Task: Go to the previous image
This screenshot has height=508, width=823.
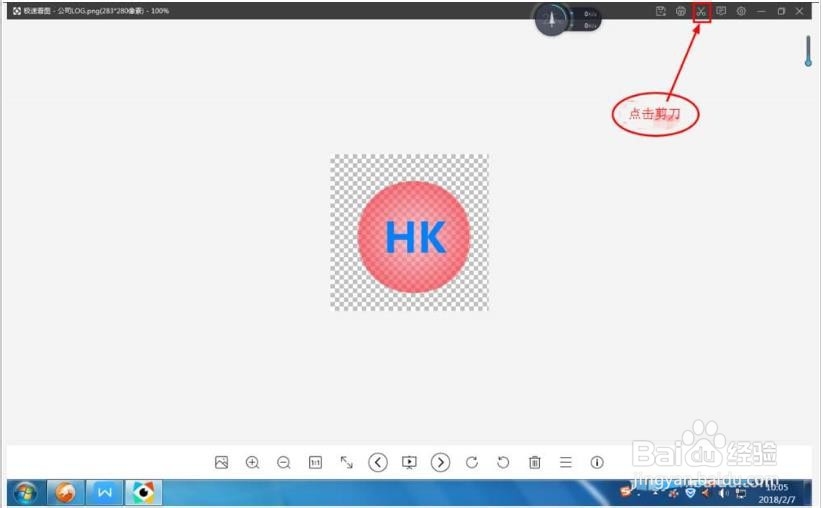Action: (378, 462)
